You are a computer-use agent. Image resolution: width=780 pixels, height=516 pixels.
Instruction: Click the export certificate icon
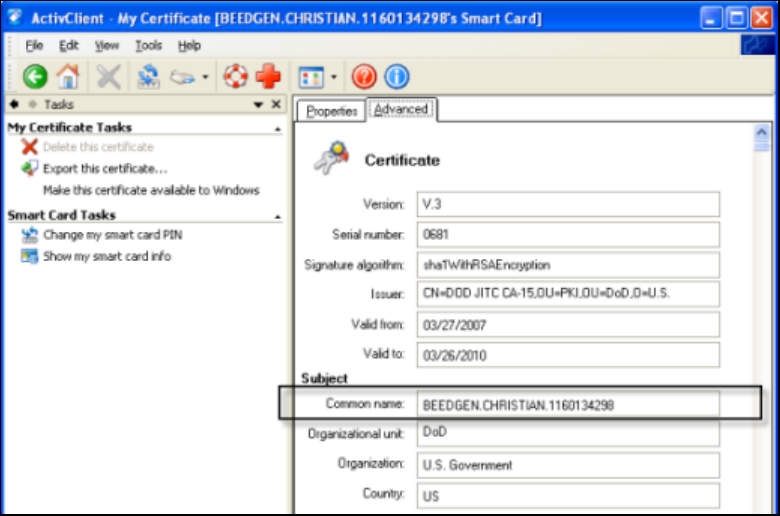29,169
